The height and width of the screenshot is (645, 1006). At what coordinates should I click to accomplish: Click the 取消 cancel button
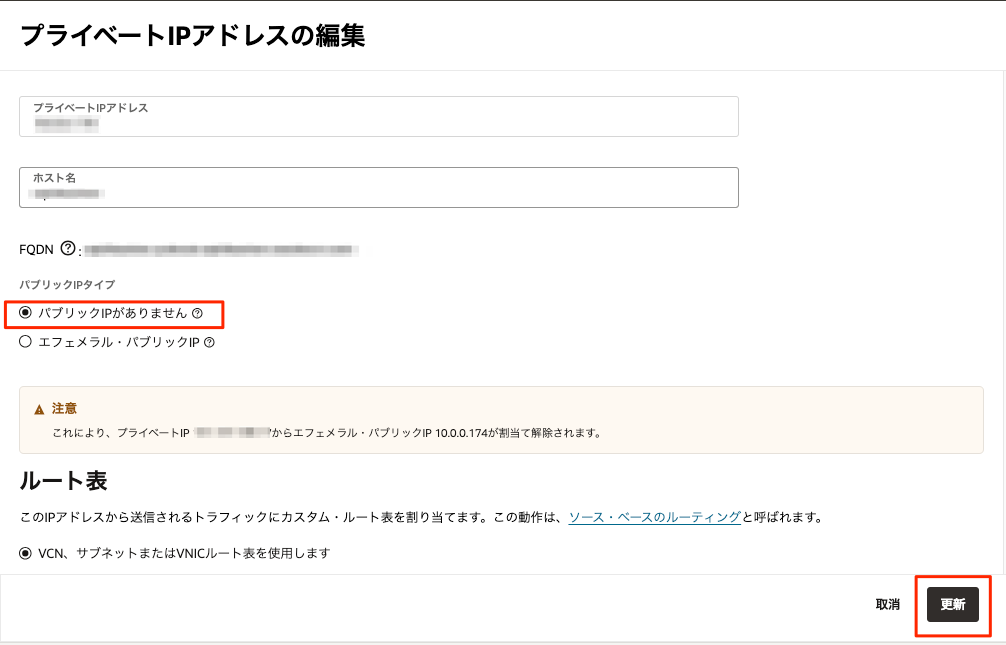(887, 604)
